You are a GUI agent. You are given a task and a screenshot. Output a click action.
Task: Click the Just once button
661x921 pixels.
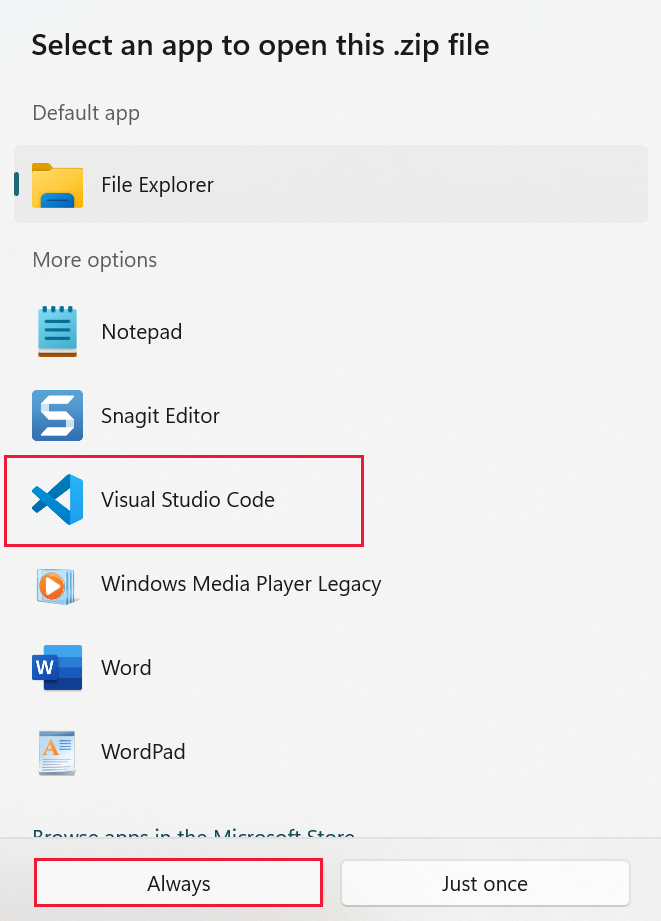click(485, 883)
